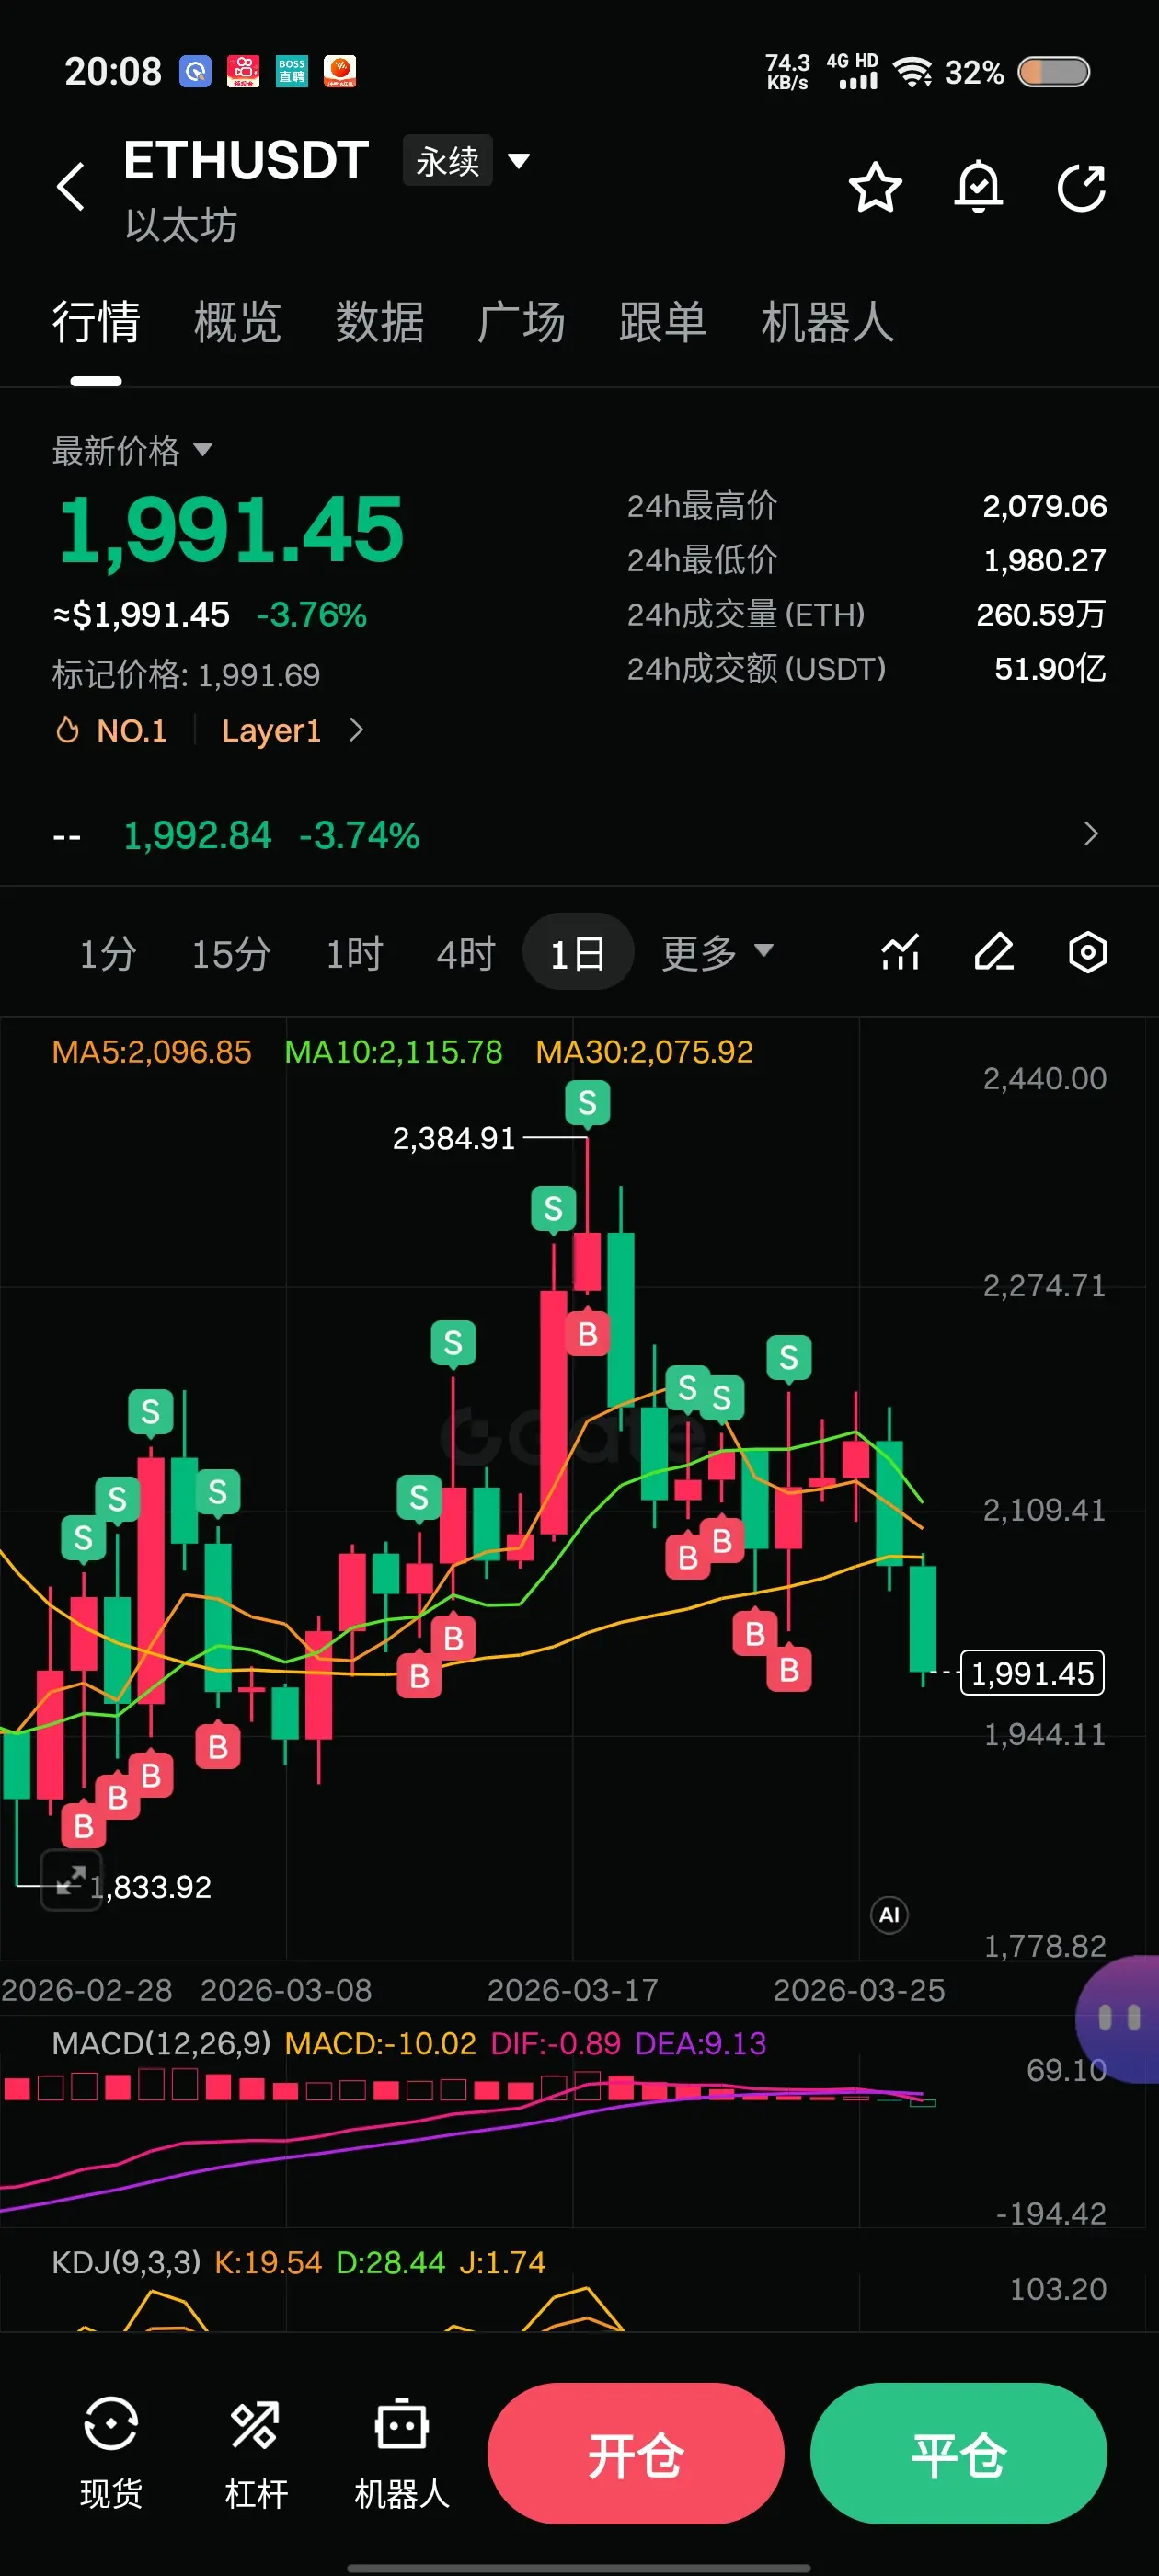Tap the S marker above 2,384.91 high
This screenshot has width=1159, height=2576.
tap(587, 1103)
